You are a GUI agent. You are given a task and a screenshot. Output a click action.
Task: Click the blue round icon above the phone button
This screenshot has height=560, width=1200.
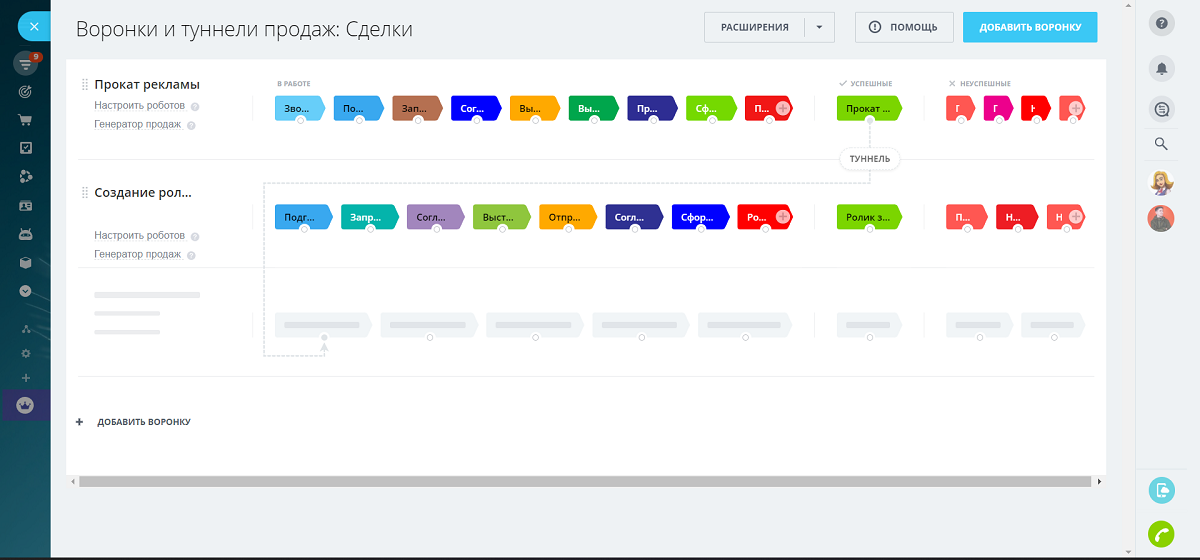pos(1161,490)
